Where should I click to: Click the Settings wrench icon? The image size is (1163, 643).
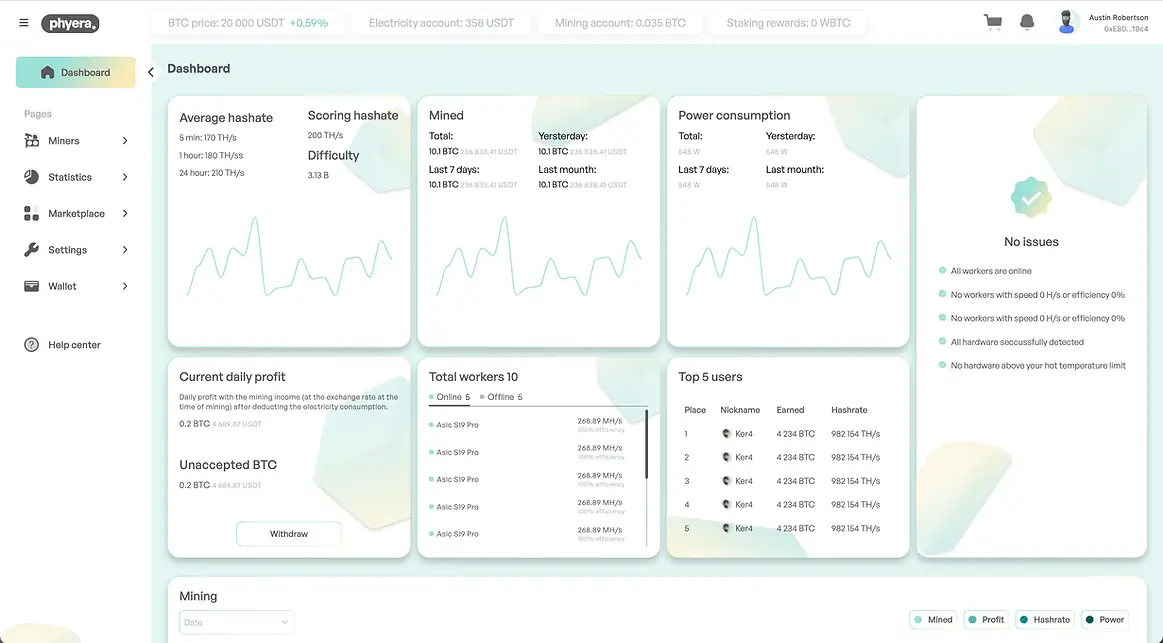(x=31, y=250)
